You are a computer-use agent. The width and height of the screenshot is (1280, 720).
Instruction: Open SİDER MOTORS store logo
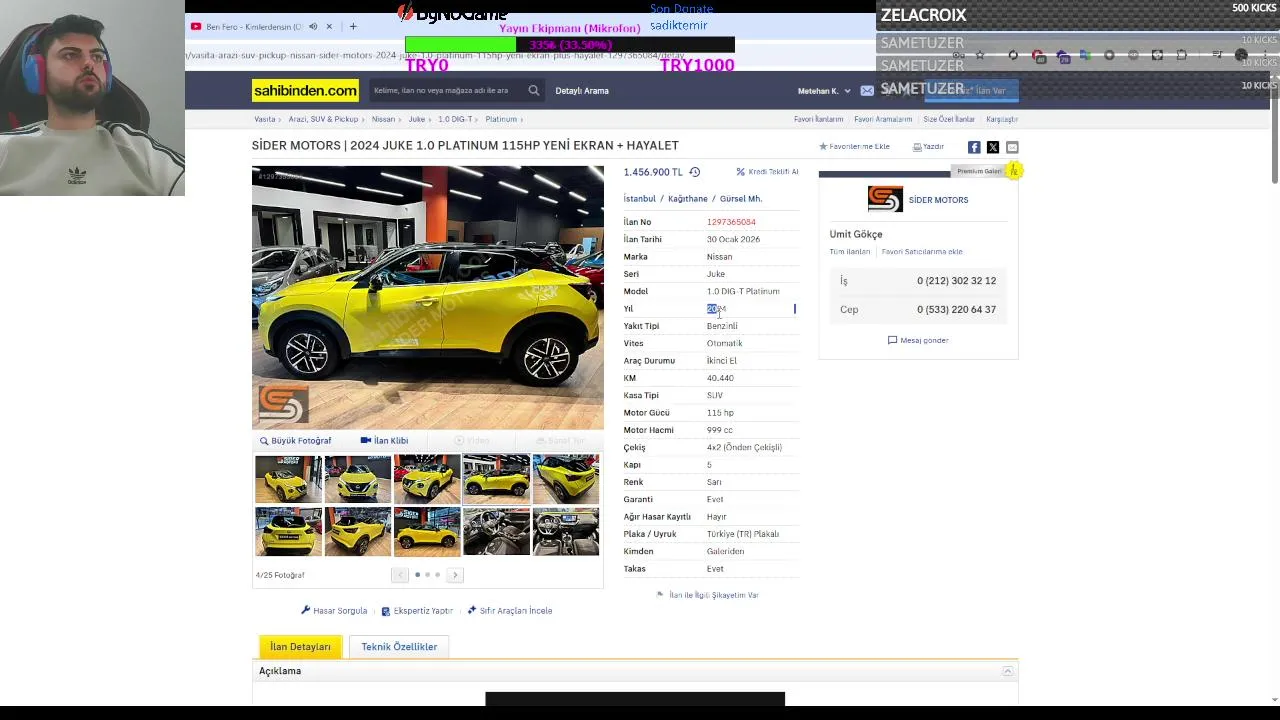(x=885, y=199)
